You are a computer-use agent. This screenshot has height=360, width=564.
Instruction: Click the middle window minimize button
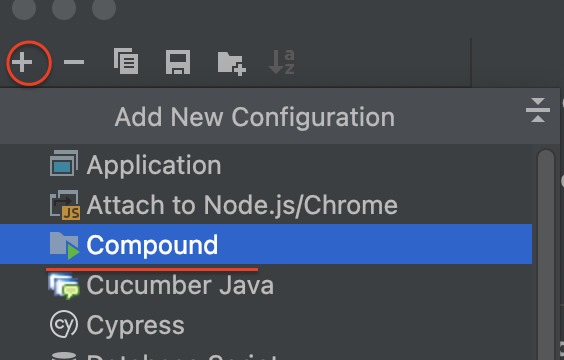64,8
